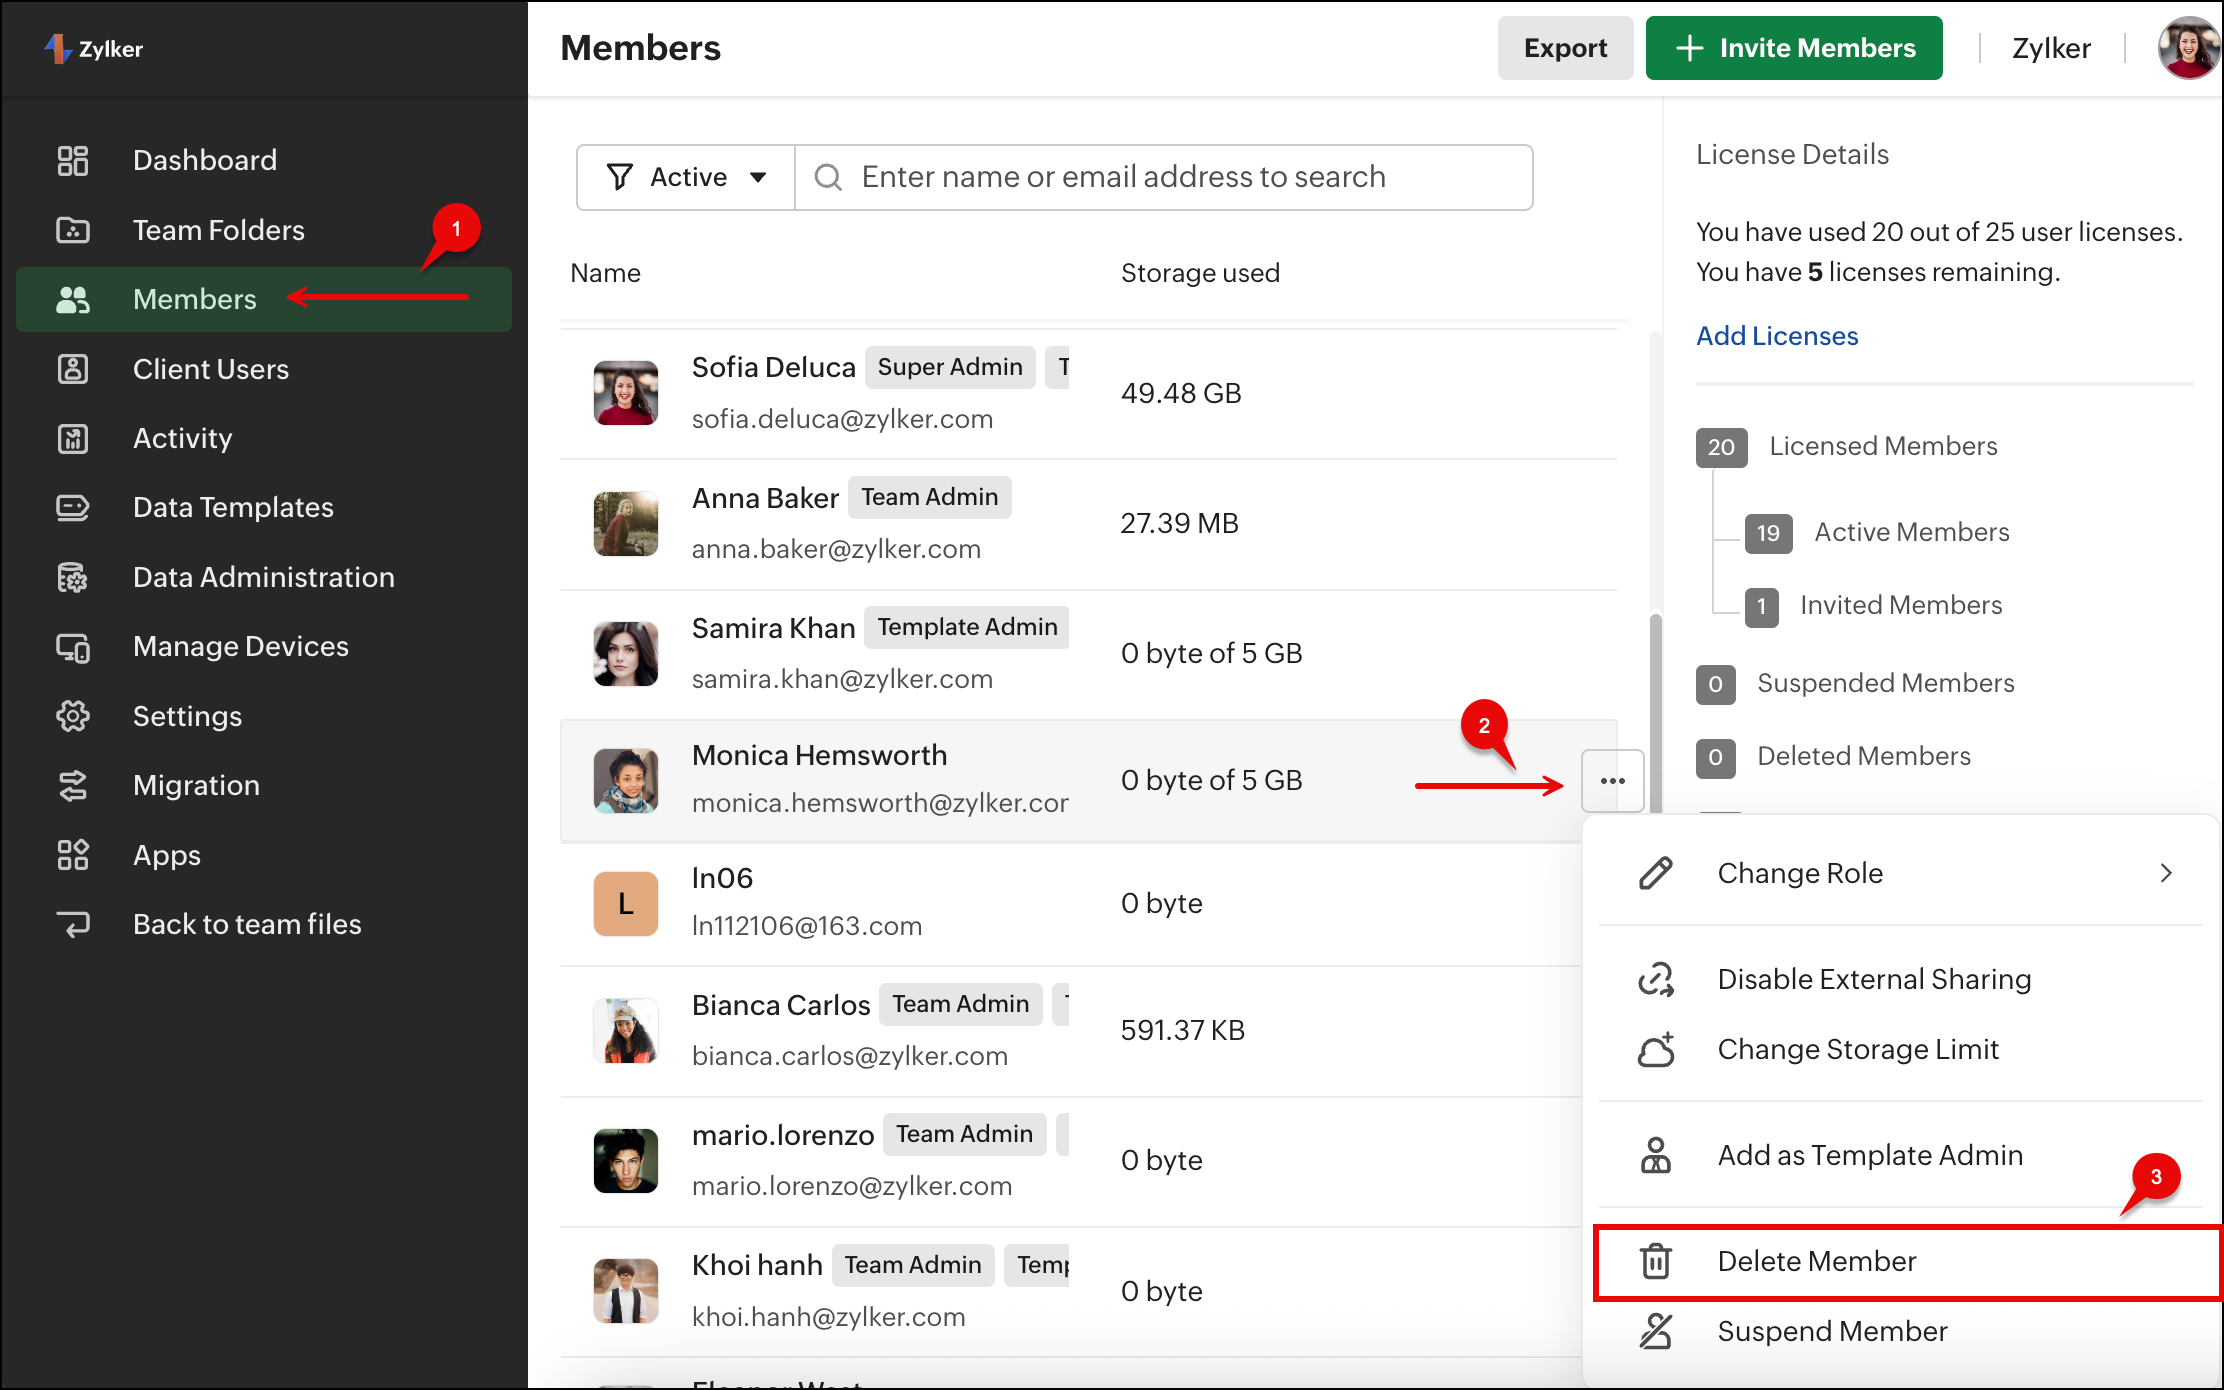
Task: Open the Zylker organization switcher
Action: (2050, 48)
